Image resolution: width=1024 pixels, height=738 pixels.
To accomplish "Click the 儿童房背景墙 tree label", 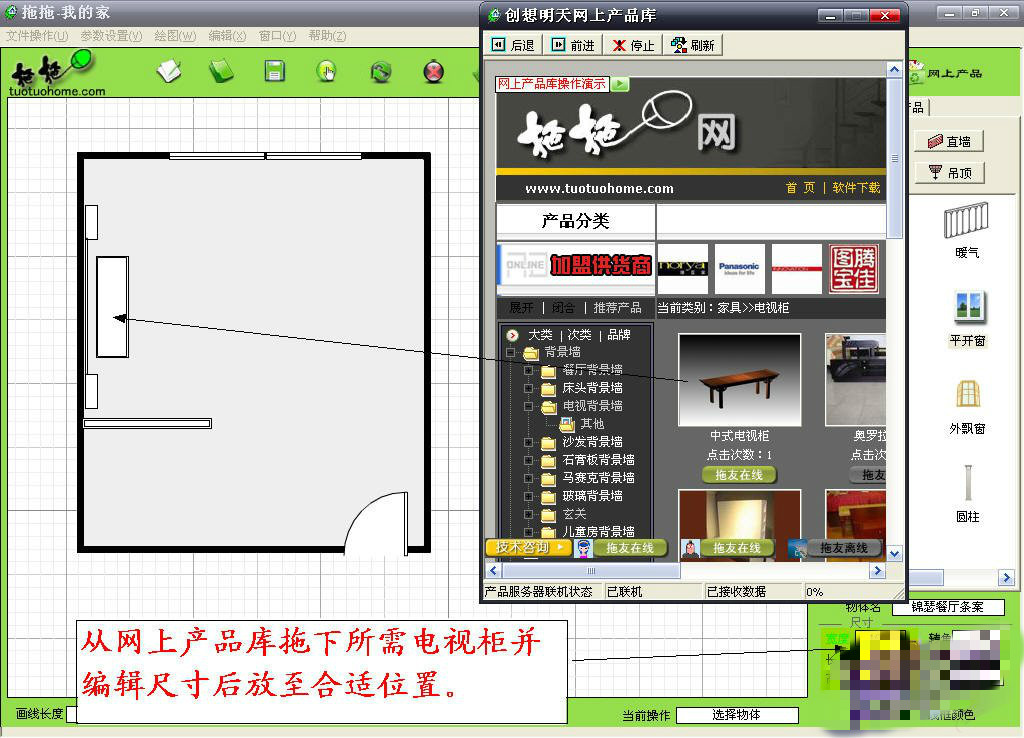I will [598, 532].
